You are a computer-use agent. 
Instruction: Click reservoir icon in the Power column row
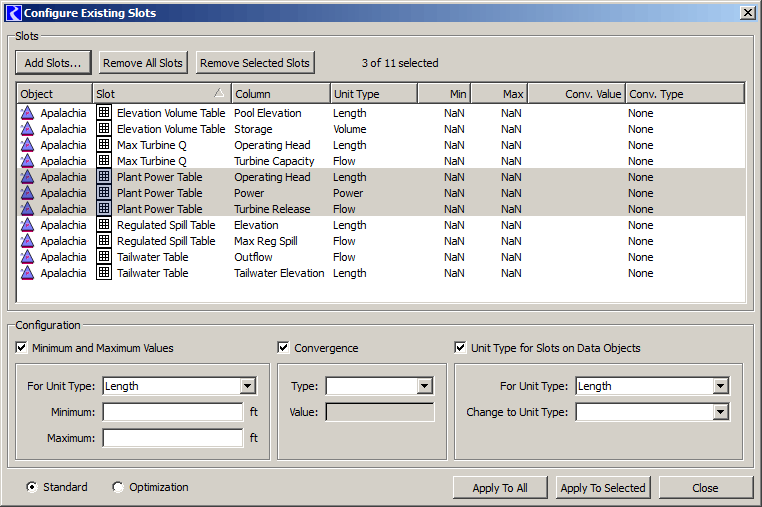(x=27, y=193)
